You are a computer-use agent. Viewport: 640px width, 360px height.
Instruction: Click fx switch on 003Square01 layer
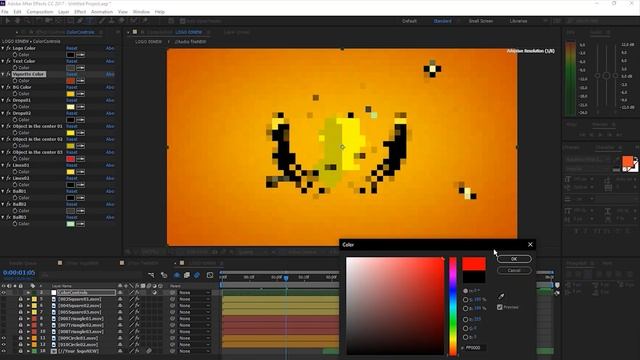tap(137, 299)
